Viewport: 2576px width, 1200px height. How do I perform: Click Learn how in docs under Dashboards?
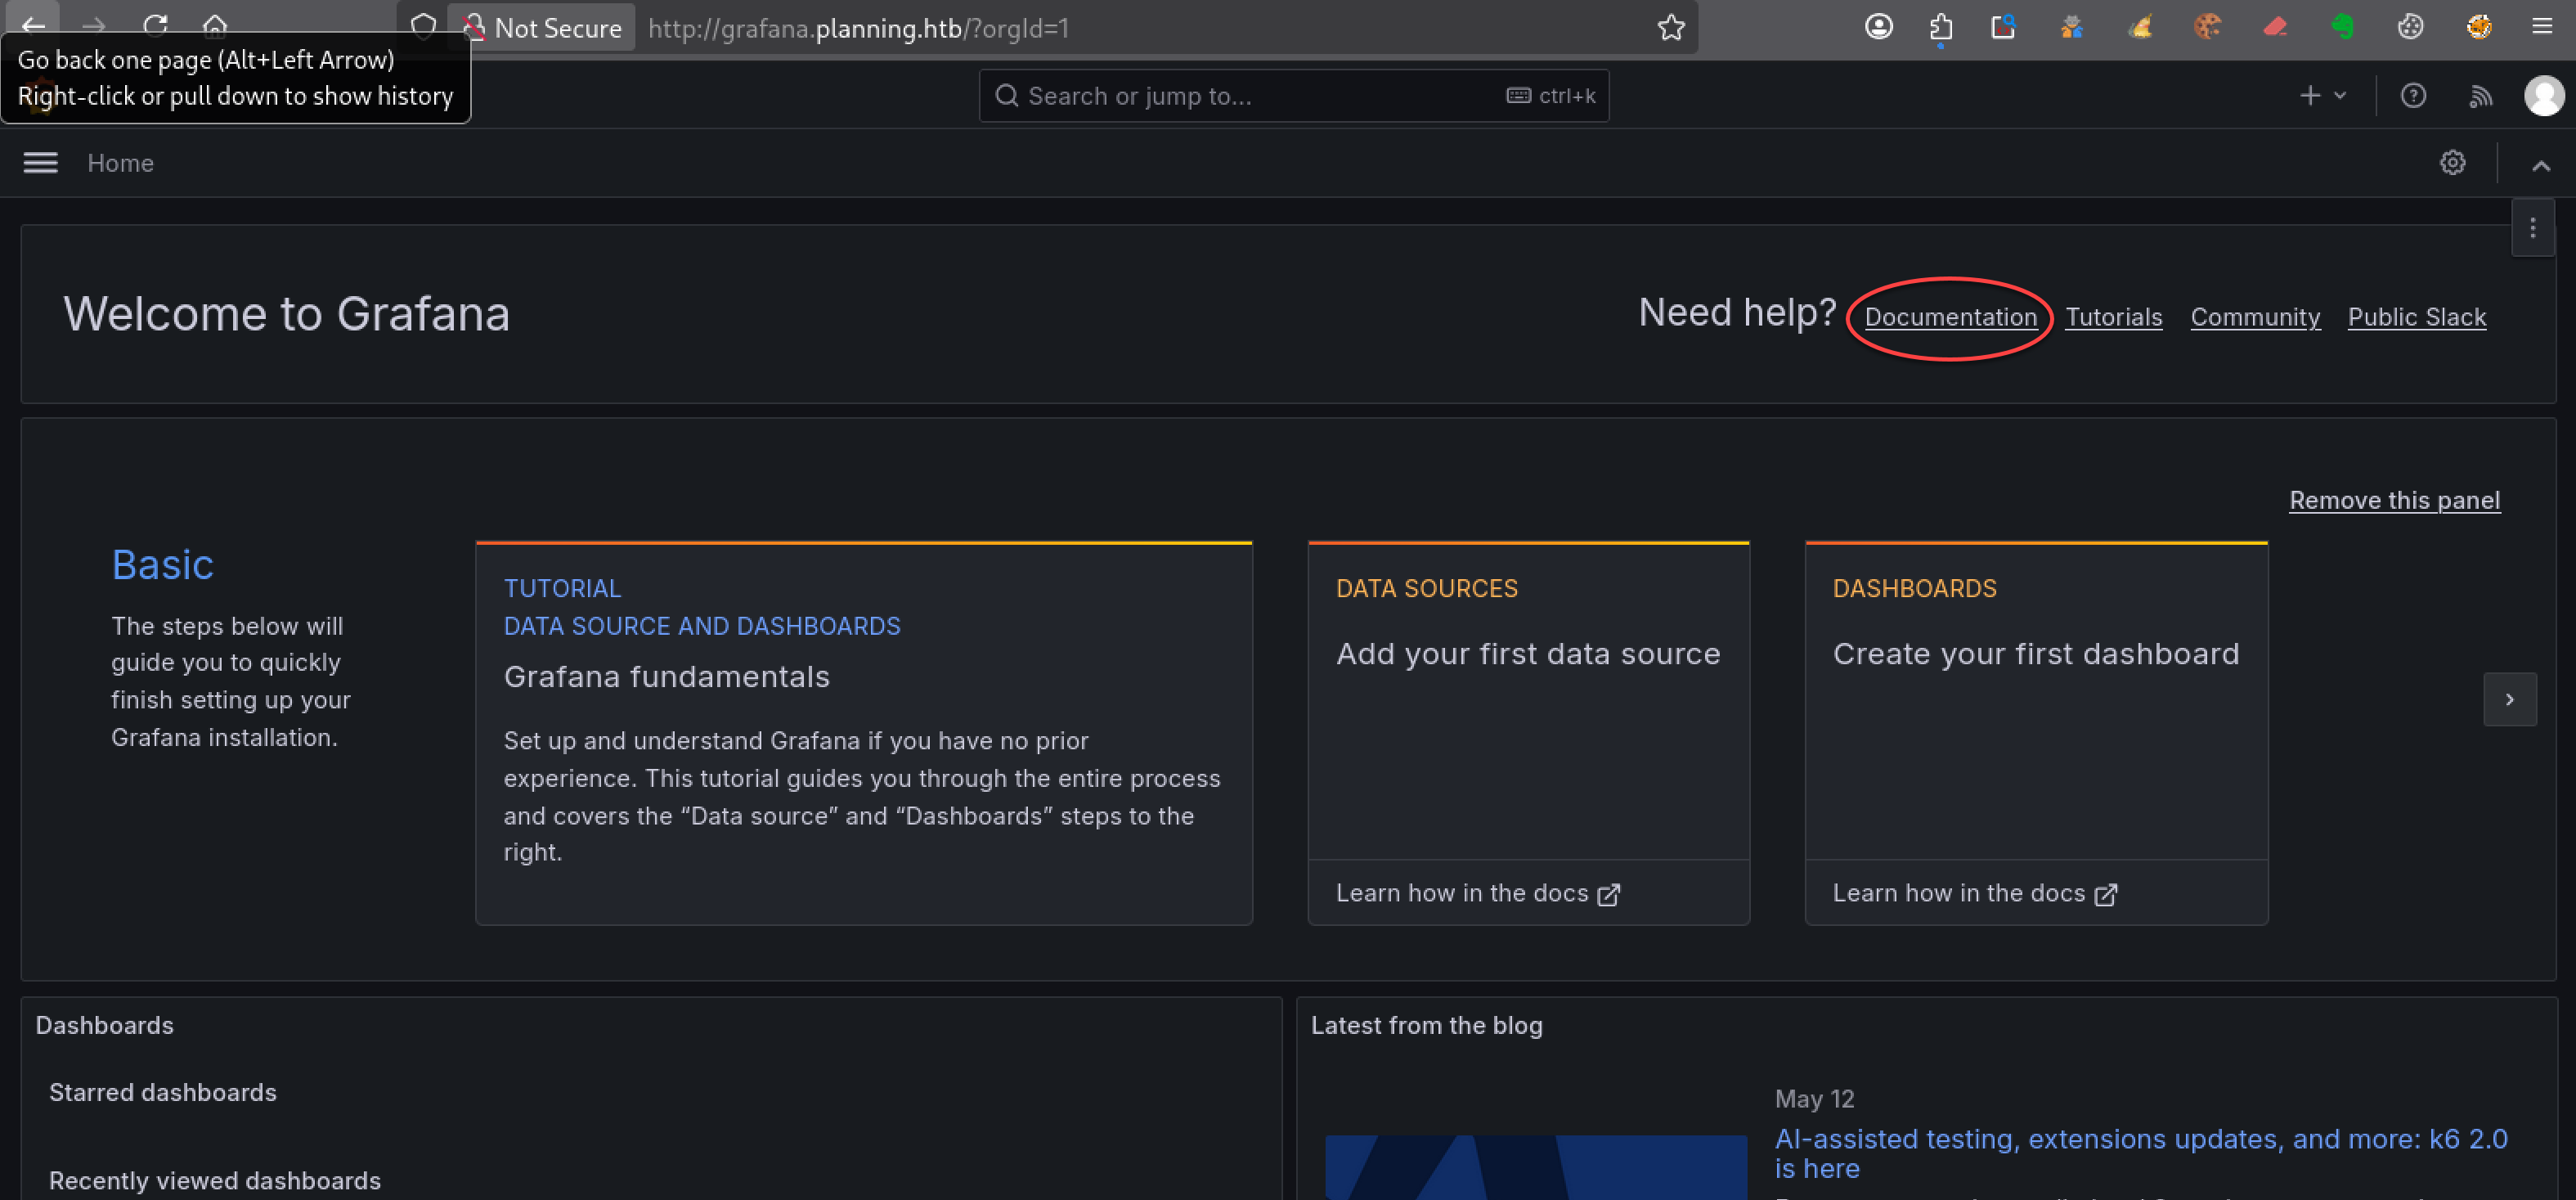(1974, 893)
